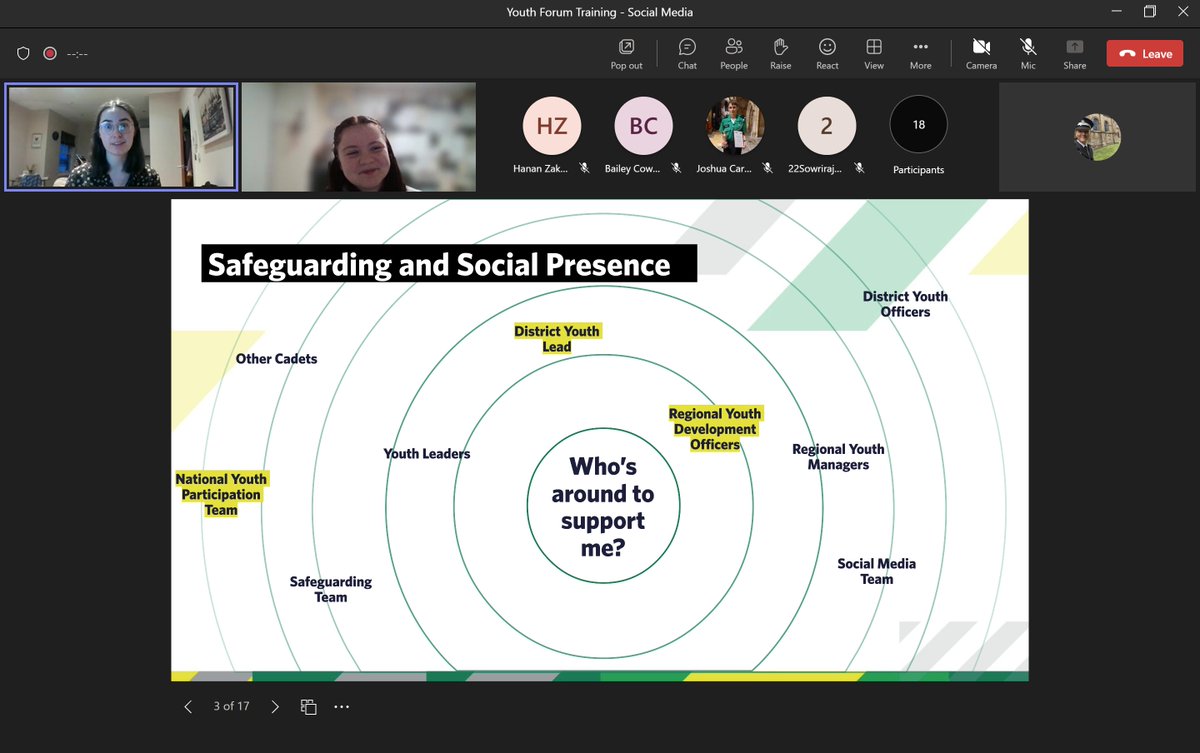Click the 'Other Cadets' text

276,359
